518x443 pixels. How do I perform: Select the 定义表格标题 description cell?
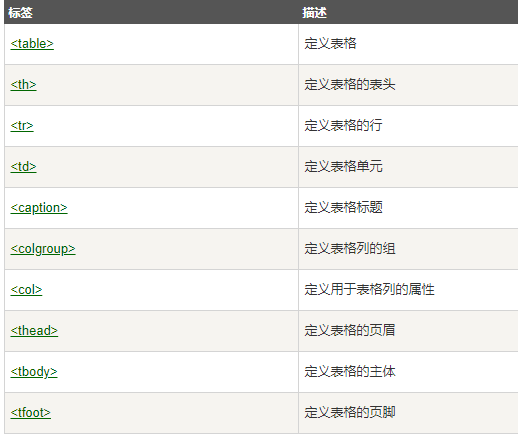(408, 208)
